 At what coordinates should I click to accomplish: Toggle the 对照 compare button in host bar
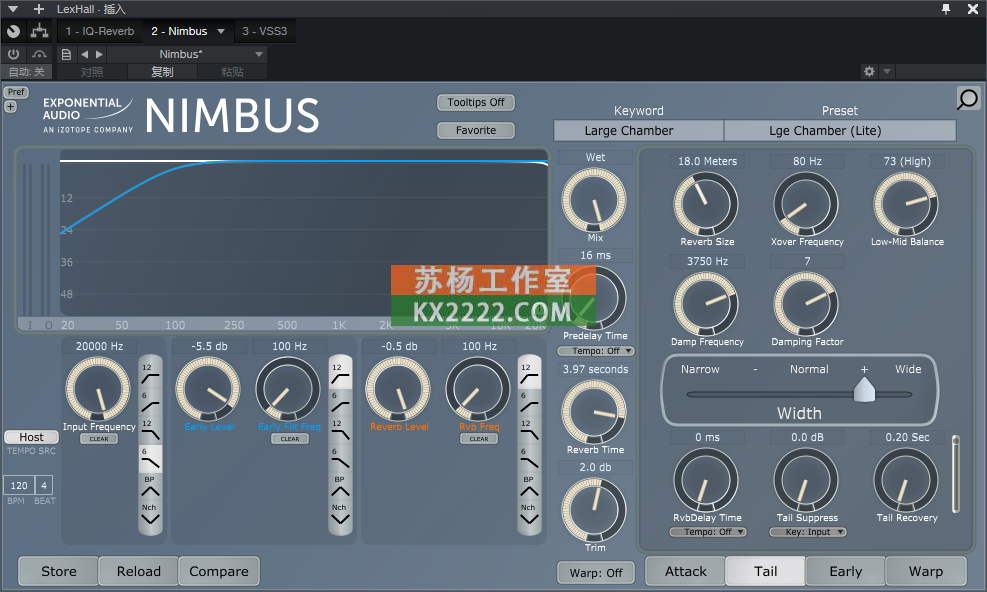[x=92, y=72]
